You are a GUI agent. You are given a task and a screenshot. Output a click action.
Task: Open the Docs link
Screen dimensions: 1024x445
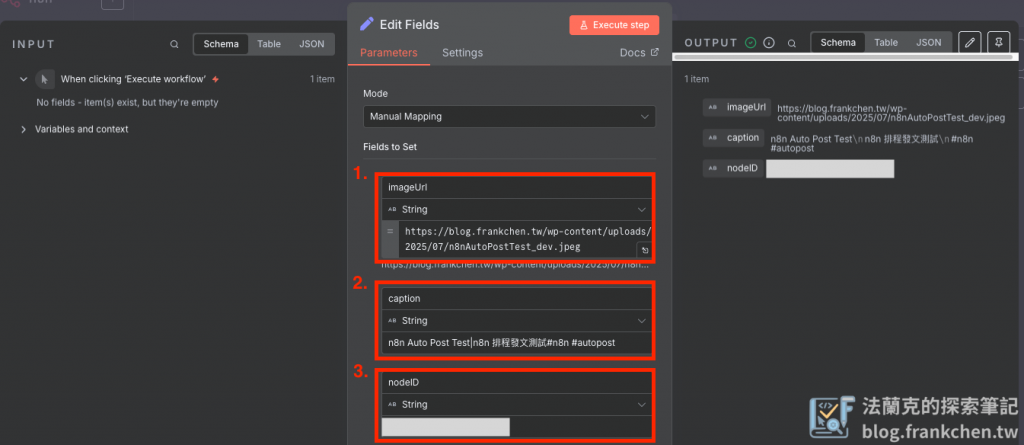pos(639,53)
